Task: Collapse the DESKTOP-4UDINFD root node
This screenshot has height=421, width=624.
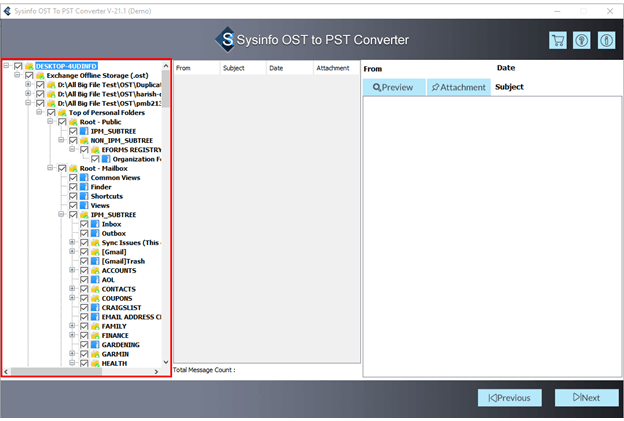Action: click(6, 65)
